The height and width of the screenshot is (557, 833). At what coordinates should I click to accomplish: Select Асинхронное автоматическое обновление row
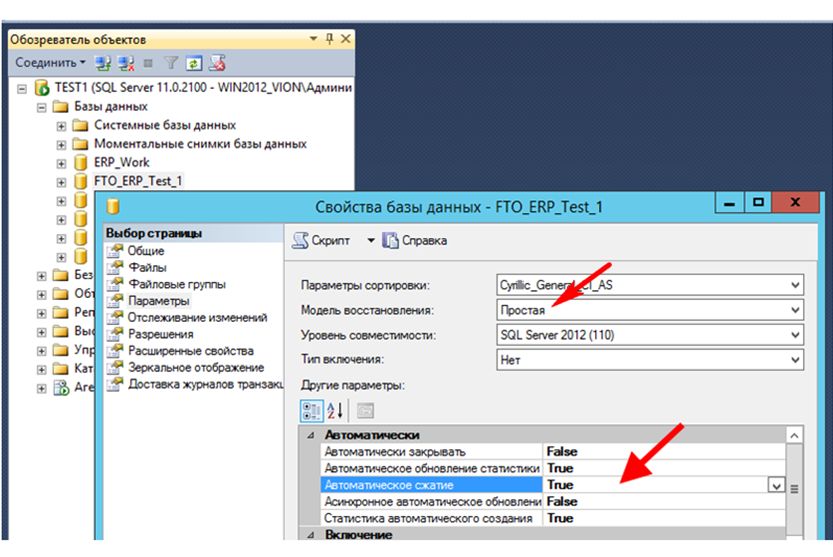pos(553,502)
